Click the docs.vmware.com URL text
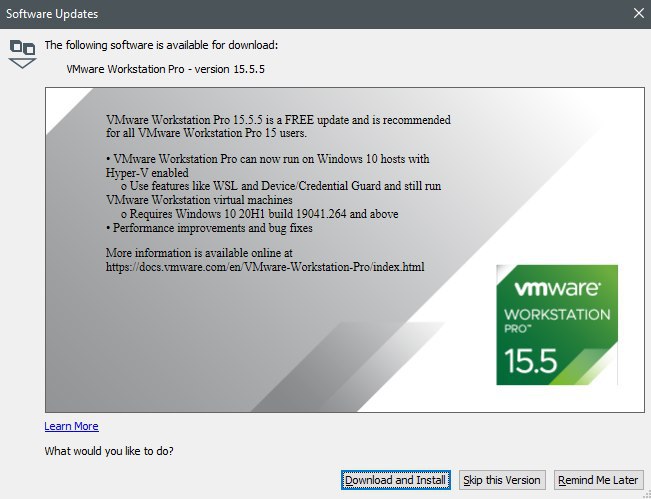 265,267
